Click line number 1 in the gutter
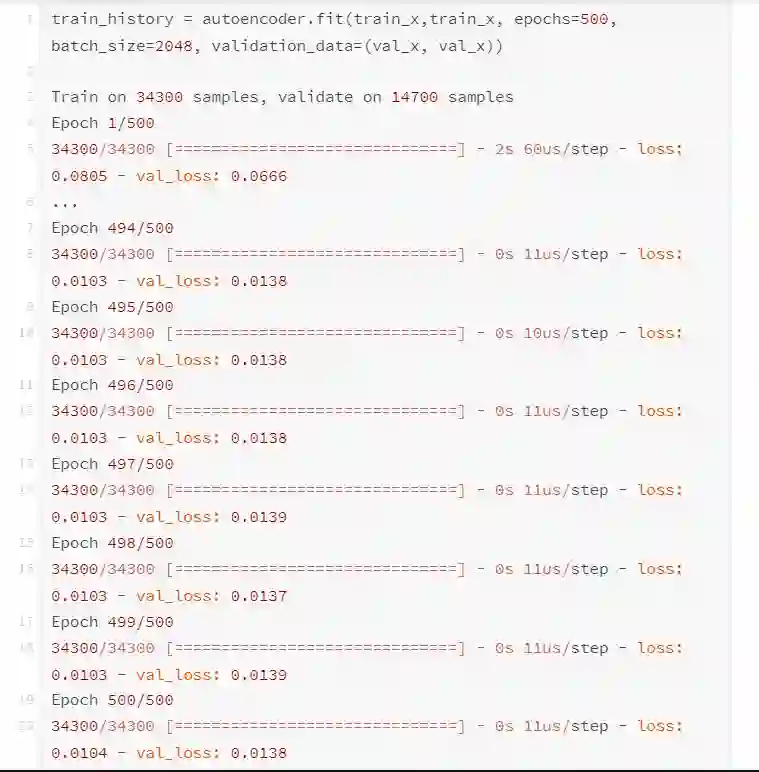Screen dimensions: 759x772 point(30,19)
